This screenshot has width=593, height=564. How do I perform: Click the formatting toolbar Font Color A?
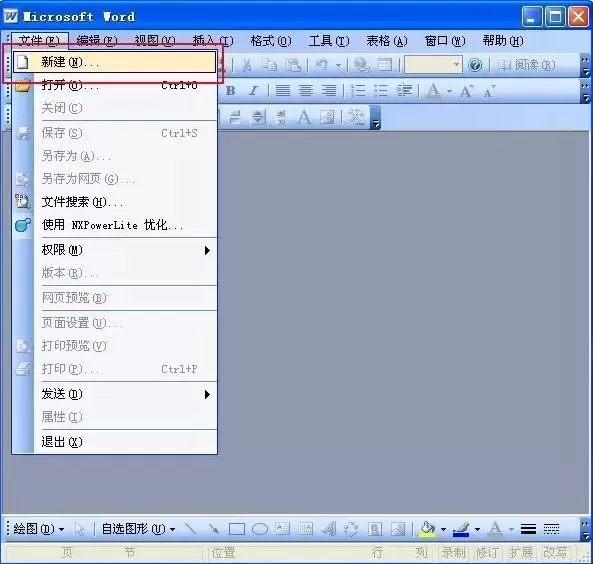pos(434,92)
